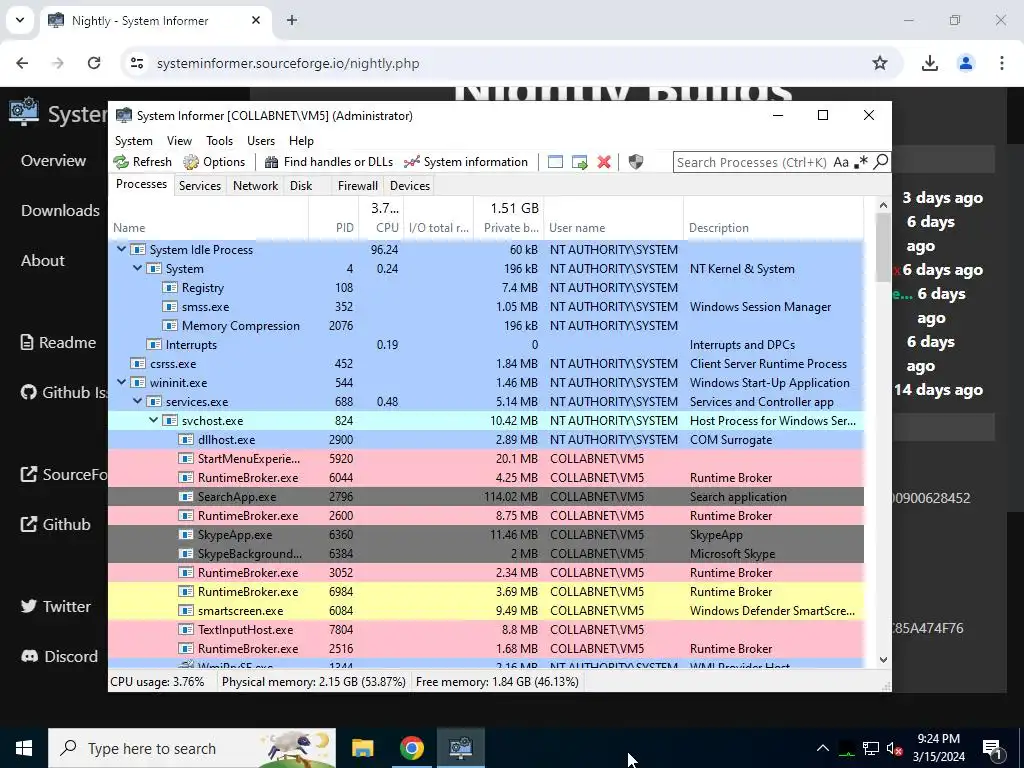
Task: Focus the Search Processes input field
Action: (x=752, y=162)
